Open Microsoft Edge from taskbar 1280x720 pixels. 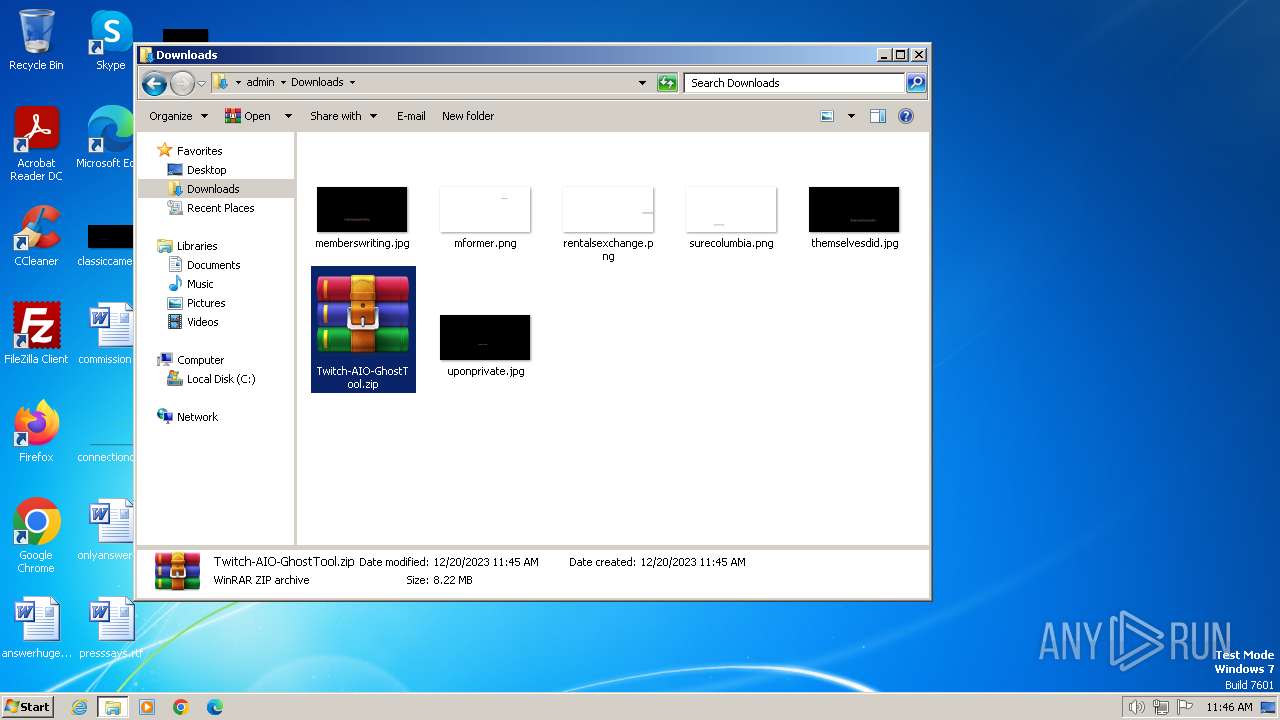coord(214,707)
